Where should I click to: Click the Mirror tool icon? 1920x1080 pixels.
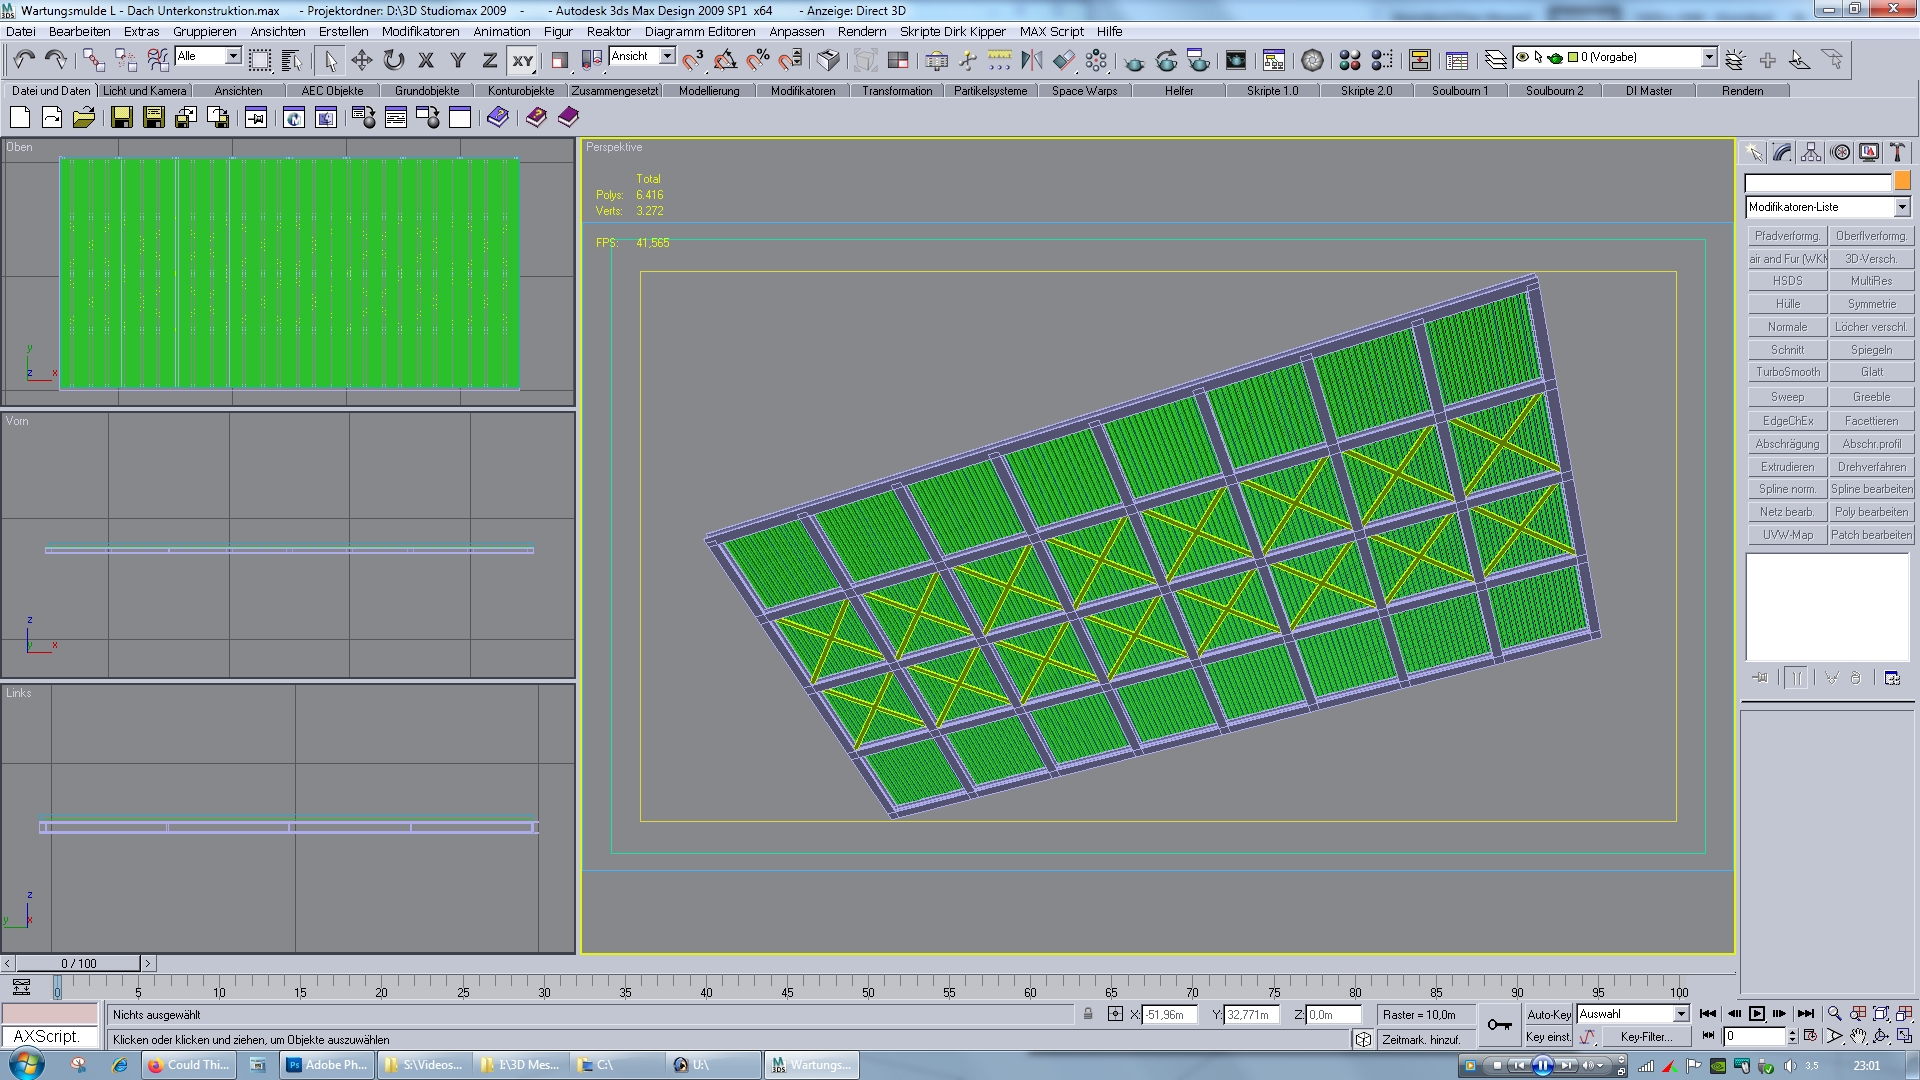[x=1031, y=60]
